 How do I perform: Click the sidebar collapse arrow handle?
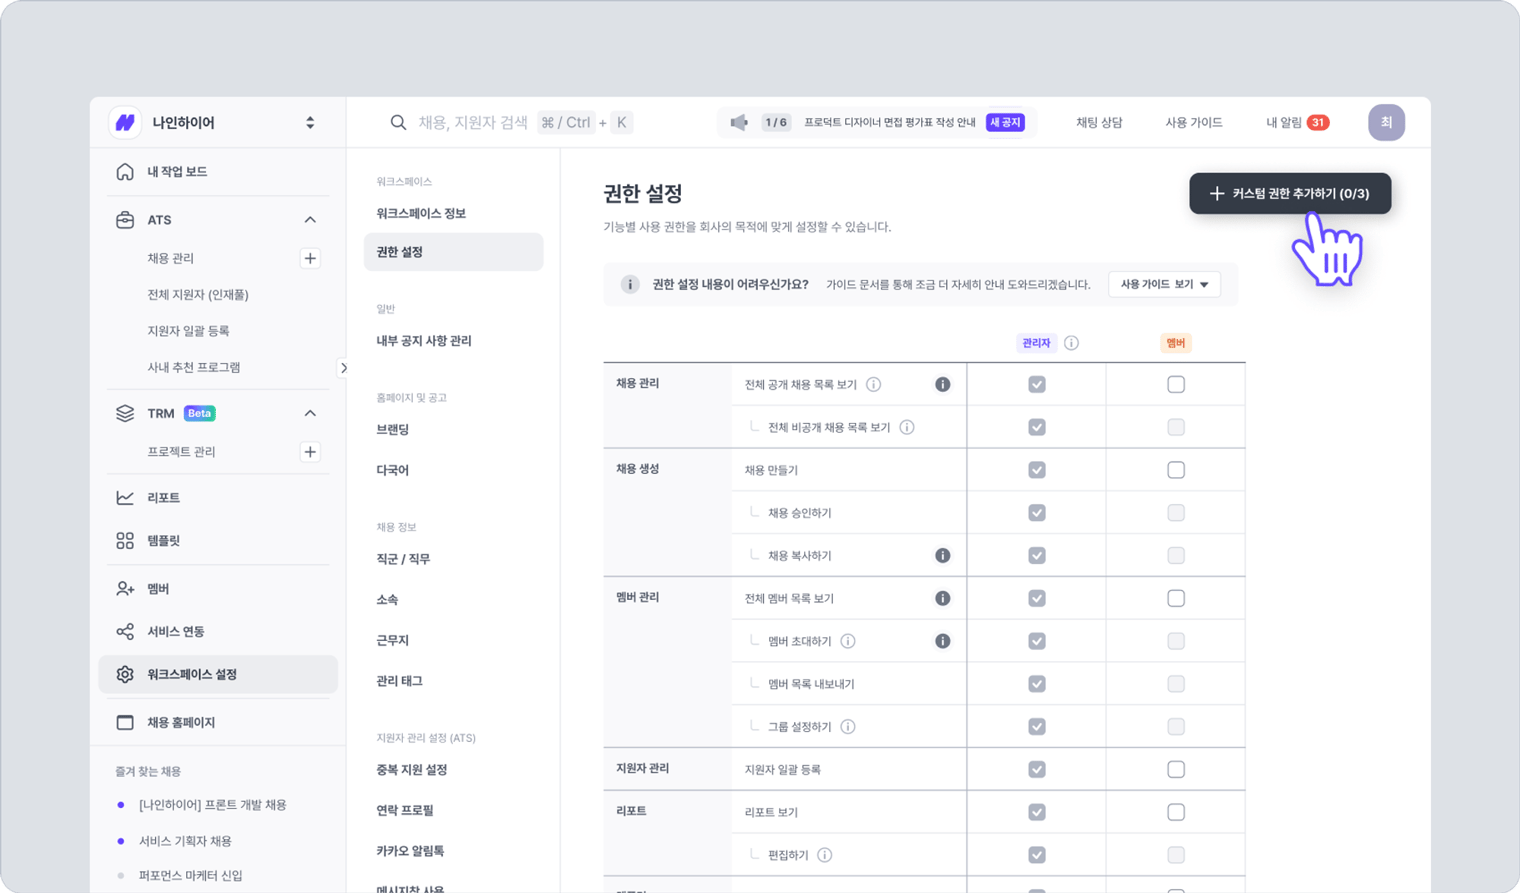[x=343, y=368]
